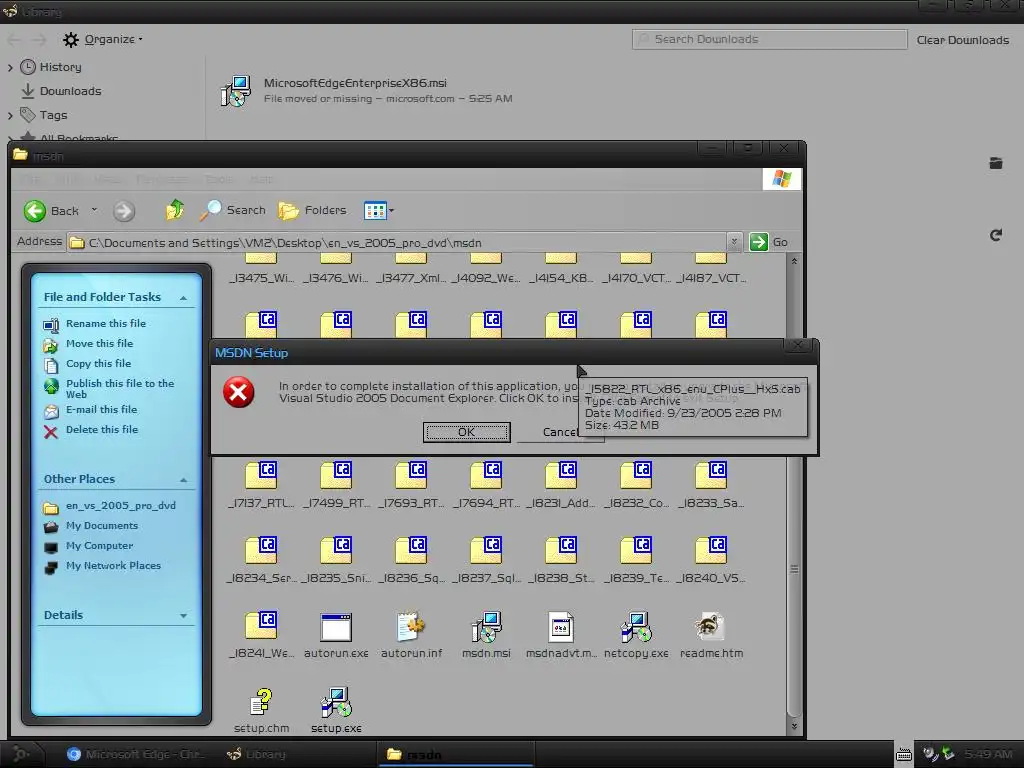Click Copy this file link
Image resolution: width=1024 pixels, height=768 pixels.
click(98, 364)
